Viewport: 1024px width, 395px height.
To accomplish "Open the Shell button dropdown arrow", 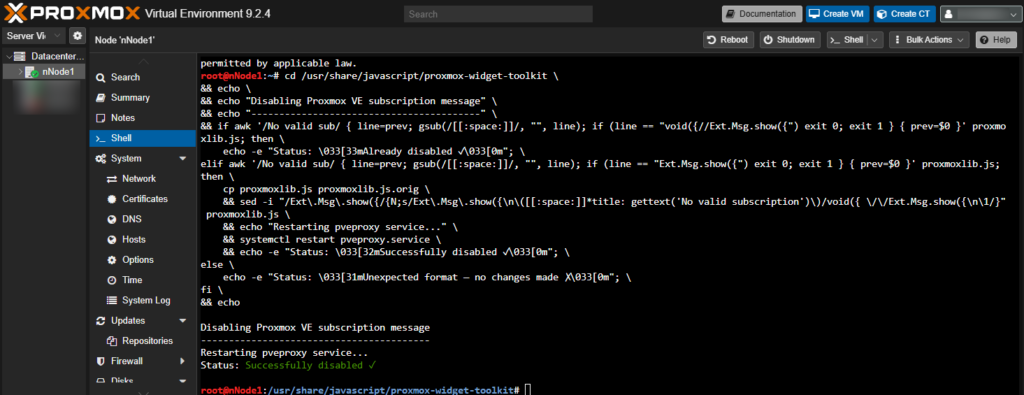I will coord(875,40).
